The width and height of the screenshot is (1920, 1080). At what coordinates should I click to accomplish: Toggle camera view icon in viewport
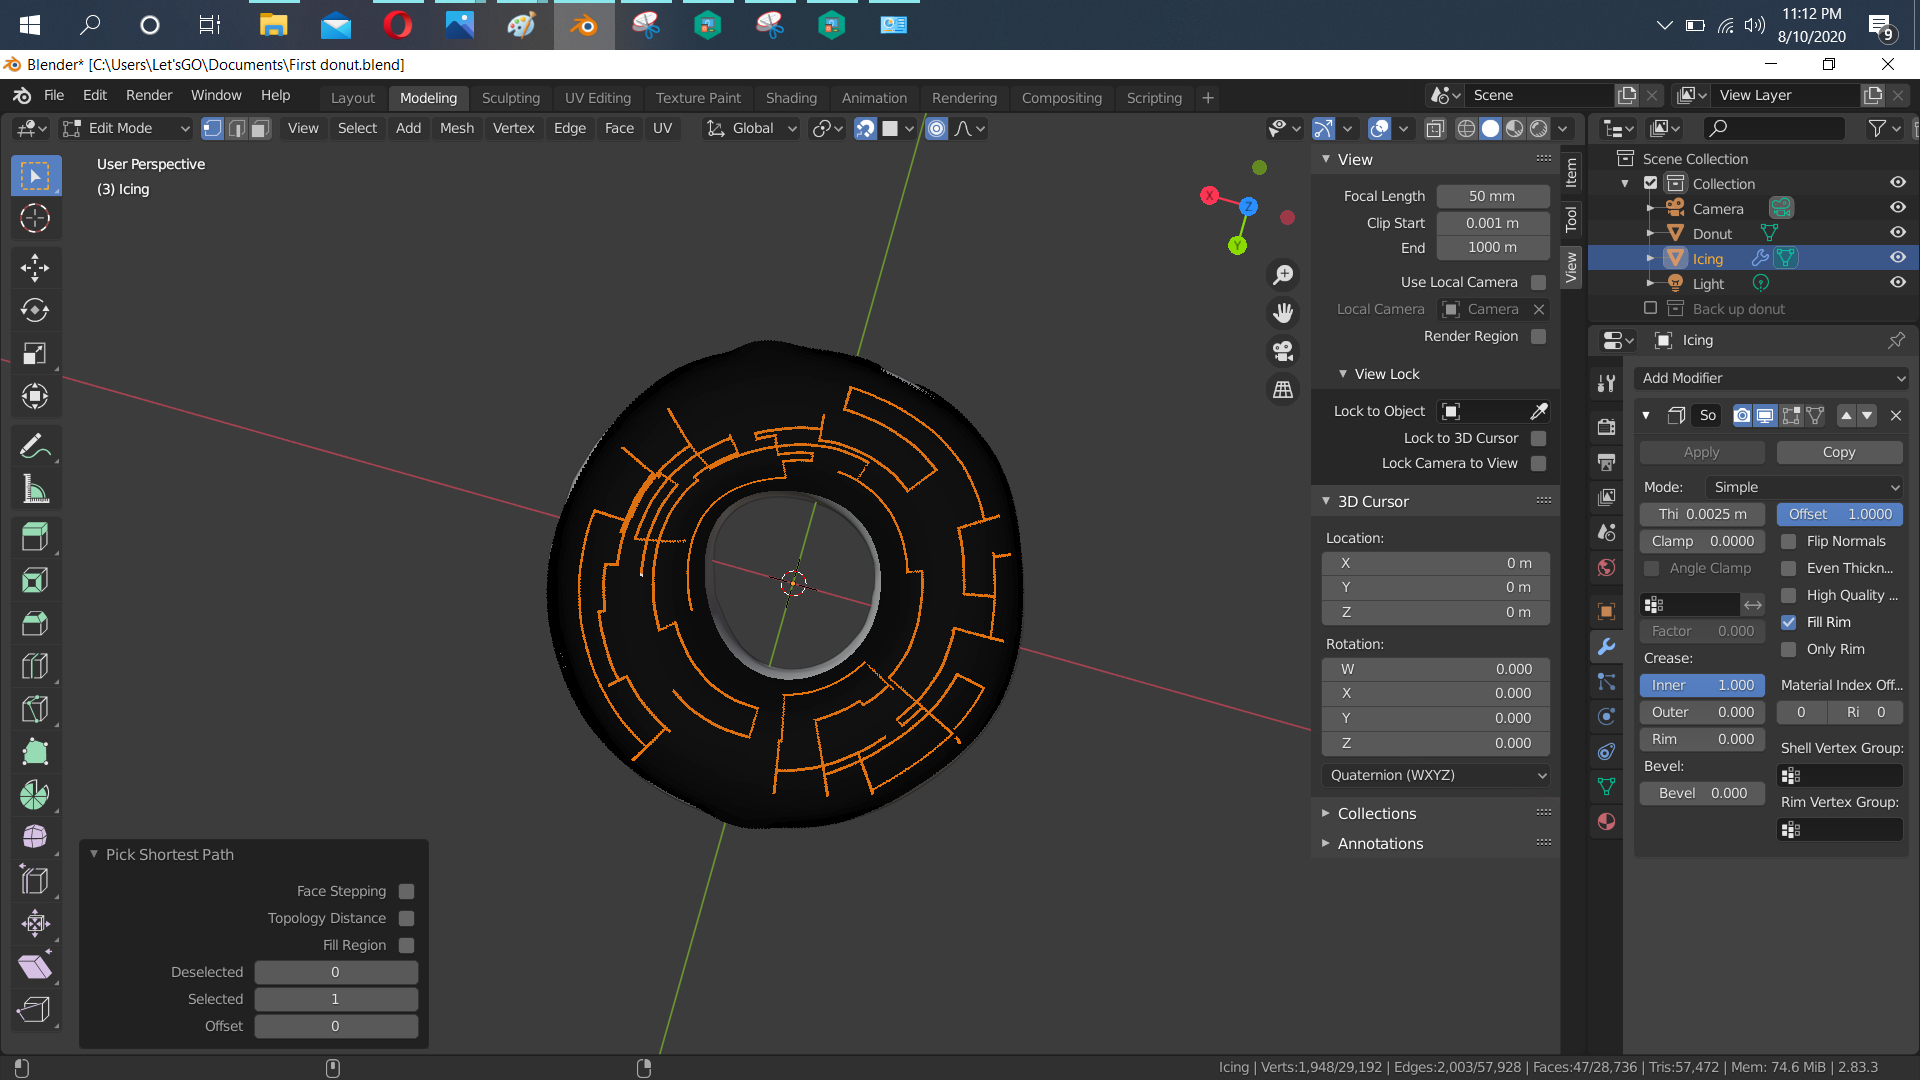click(1283, 351)
